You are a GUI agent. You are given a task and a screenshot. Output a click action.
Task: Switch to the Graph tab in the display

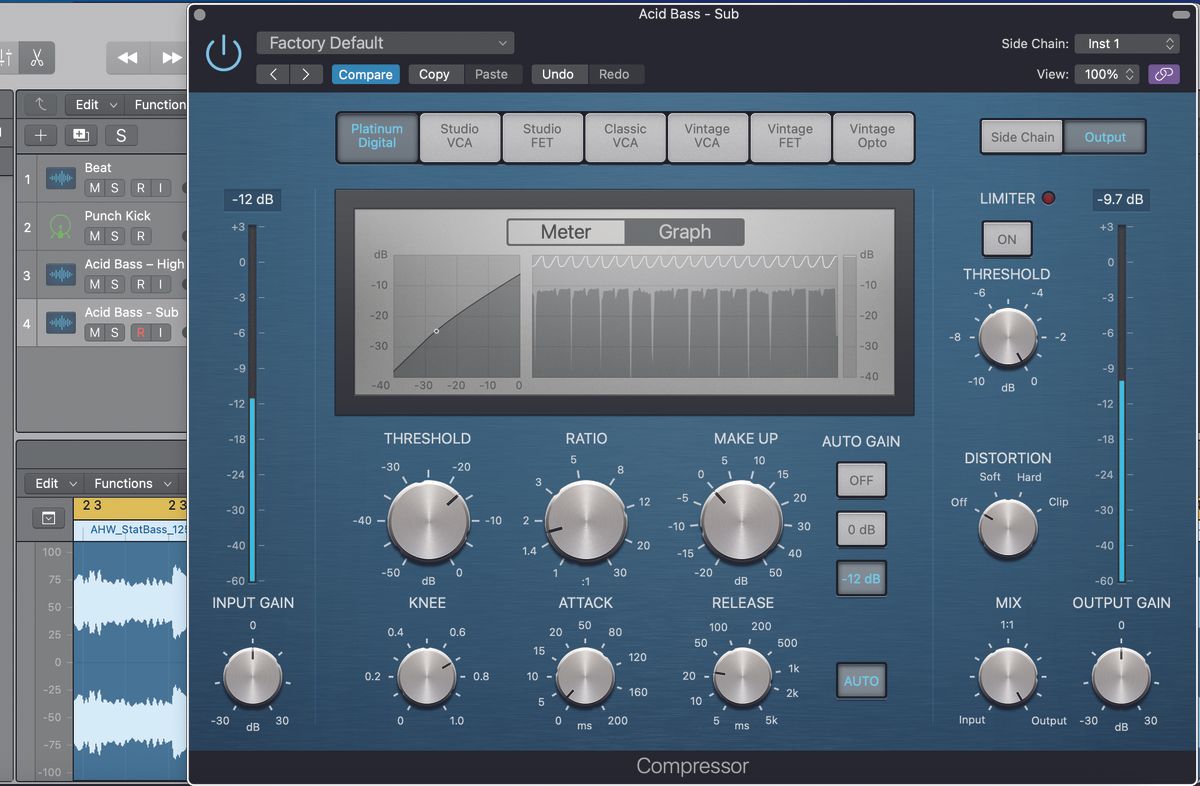685,231
